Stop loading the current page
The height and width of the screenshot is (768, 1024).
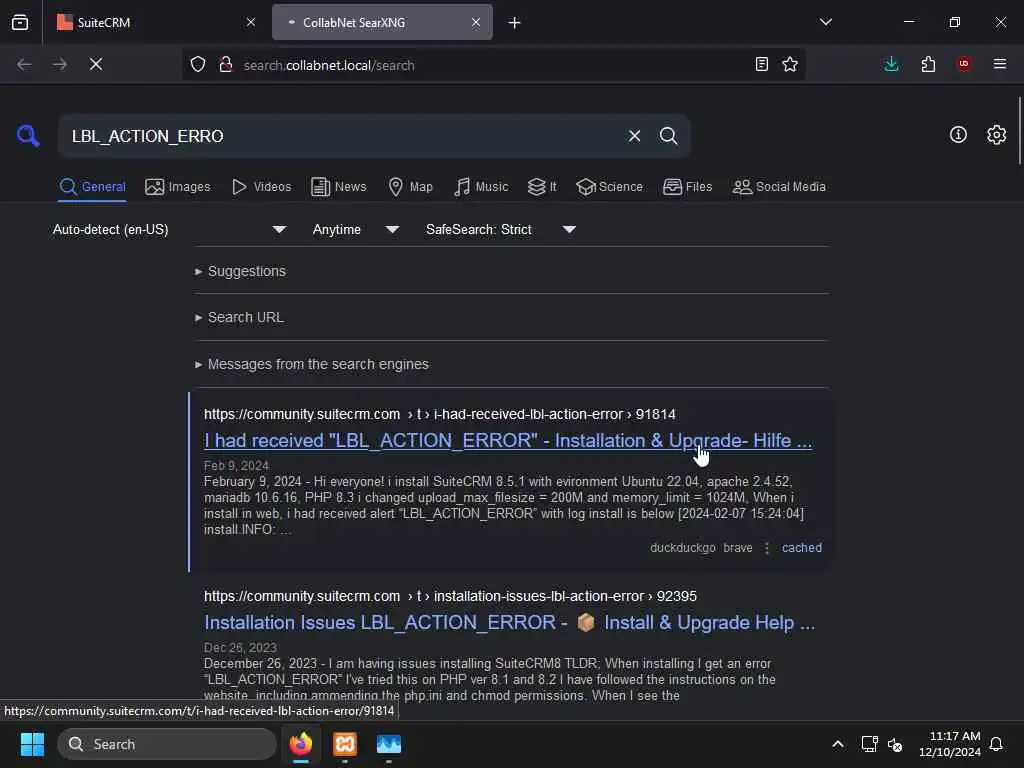point(96,64)
